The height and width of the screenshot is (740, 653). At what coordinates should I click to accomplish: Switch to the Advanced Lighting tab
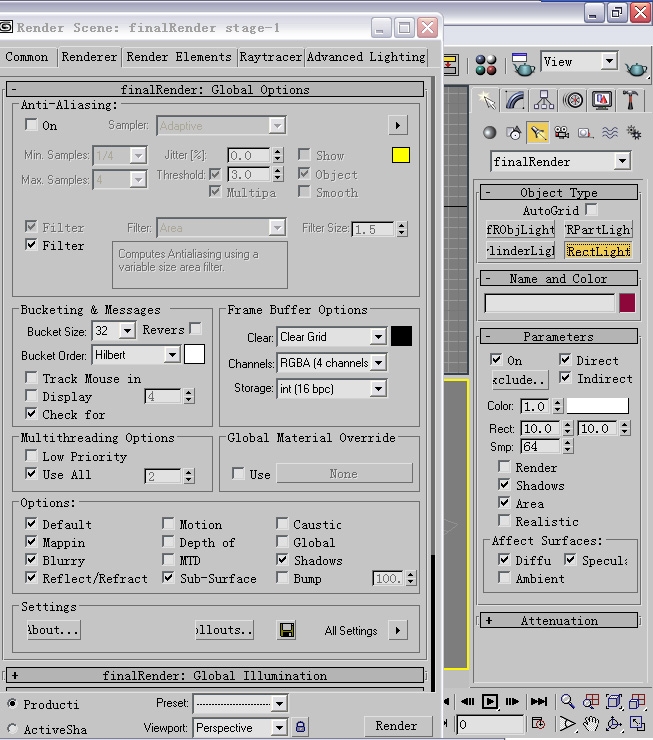click(366, 57)
